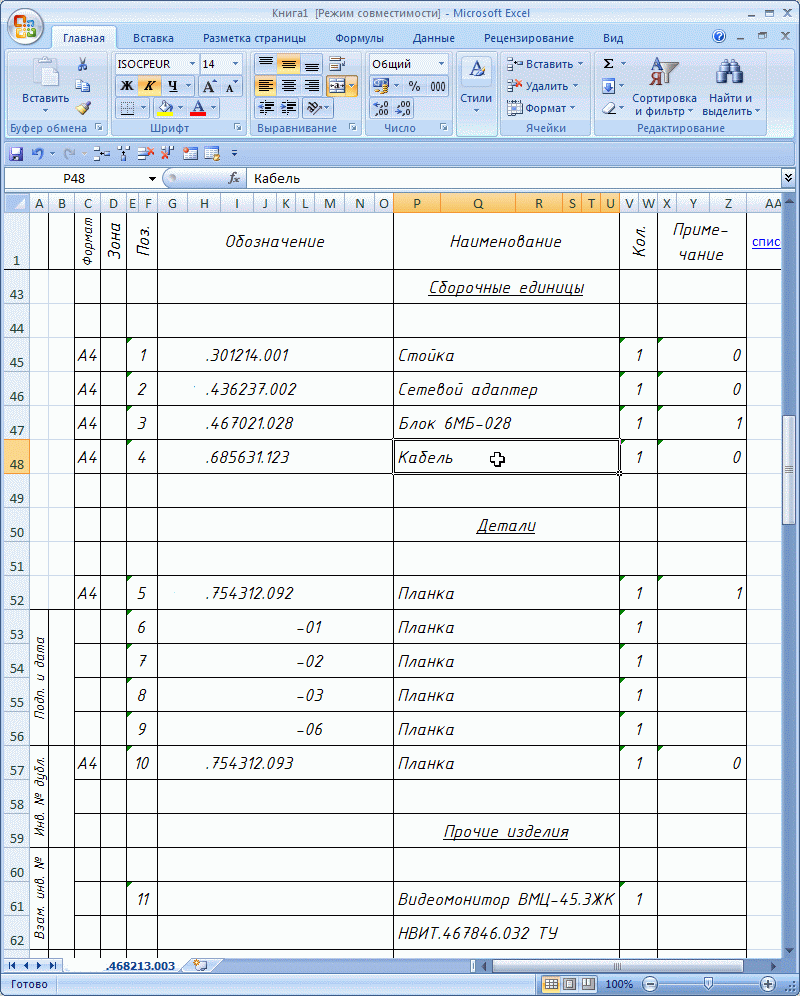Click the Формат cells button
The image size is (800, 996).
pyautogui.click(x=541, y=108)
